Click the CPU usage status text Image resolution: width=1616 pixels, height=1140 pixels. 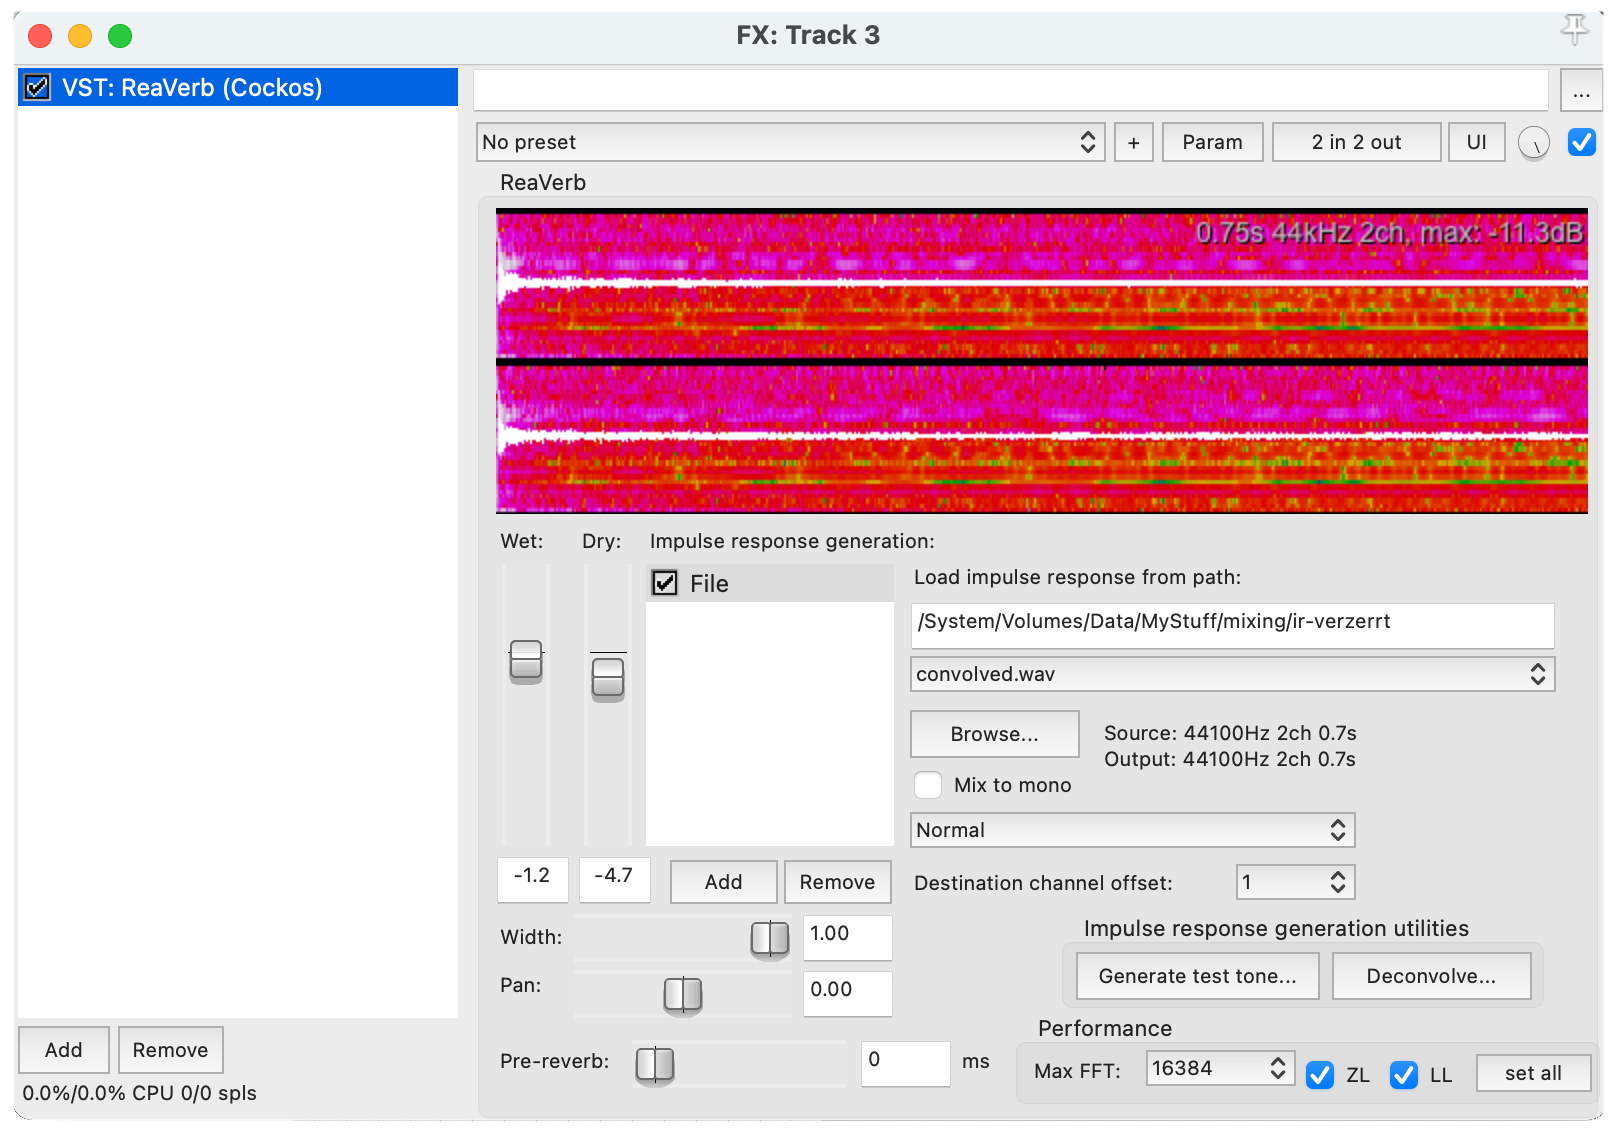tap(139, 1093)
